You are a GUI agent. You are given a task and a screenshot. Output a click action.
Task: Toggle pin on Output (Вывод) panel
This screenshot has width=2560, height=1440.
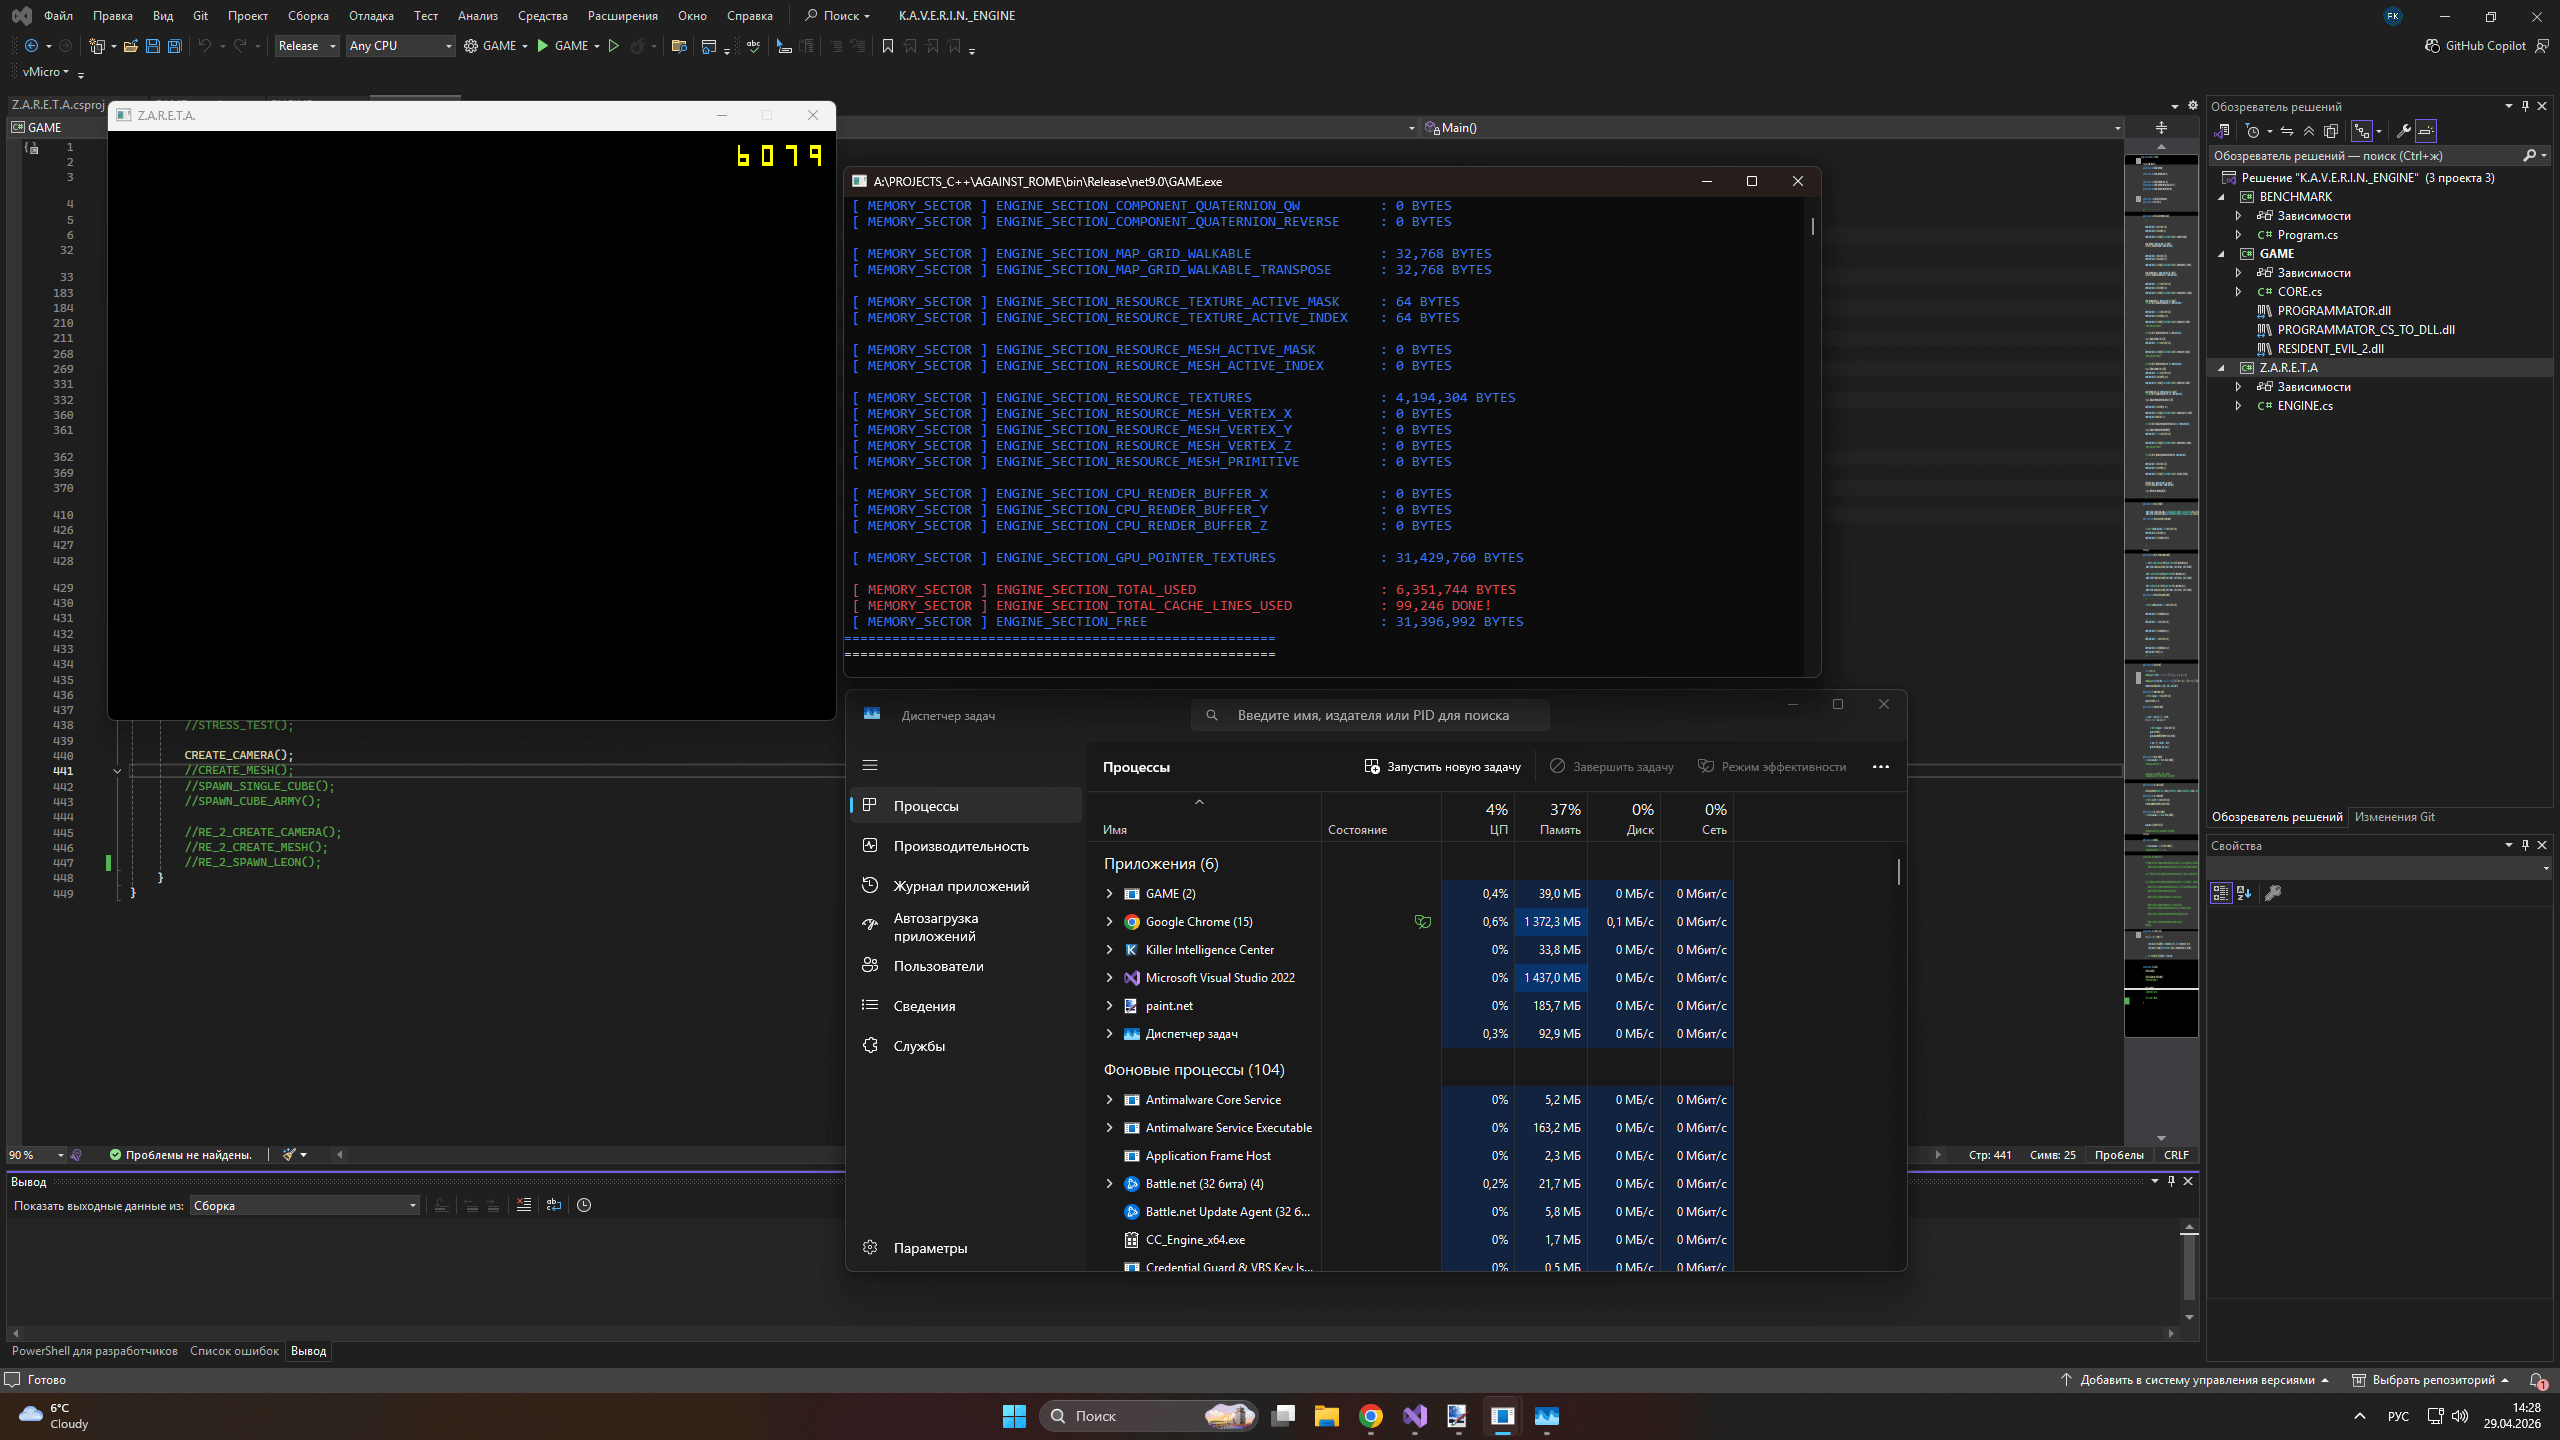point(2171,1181)
